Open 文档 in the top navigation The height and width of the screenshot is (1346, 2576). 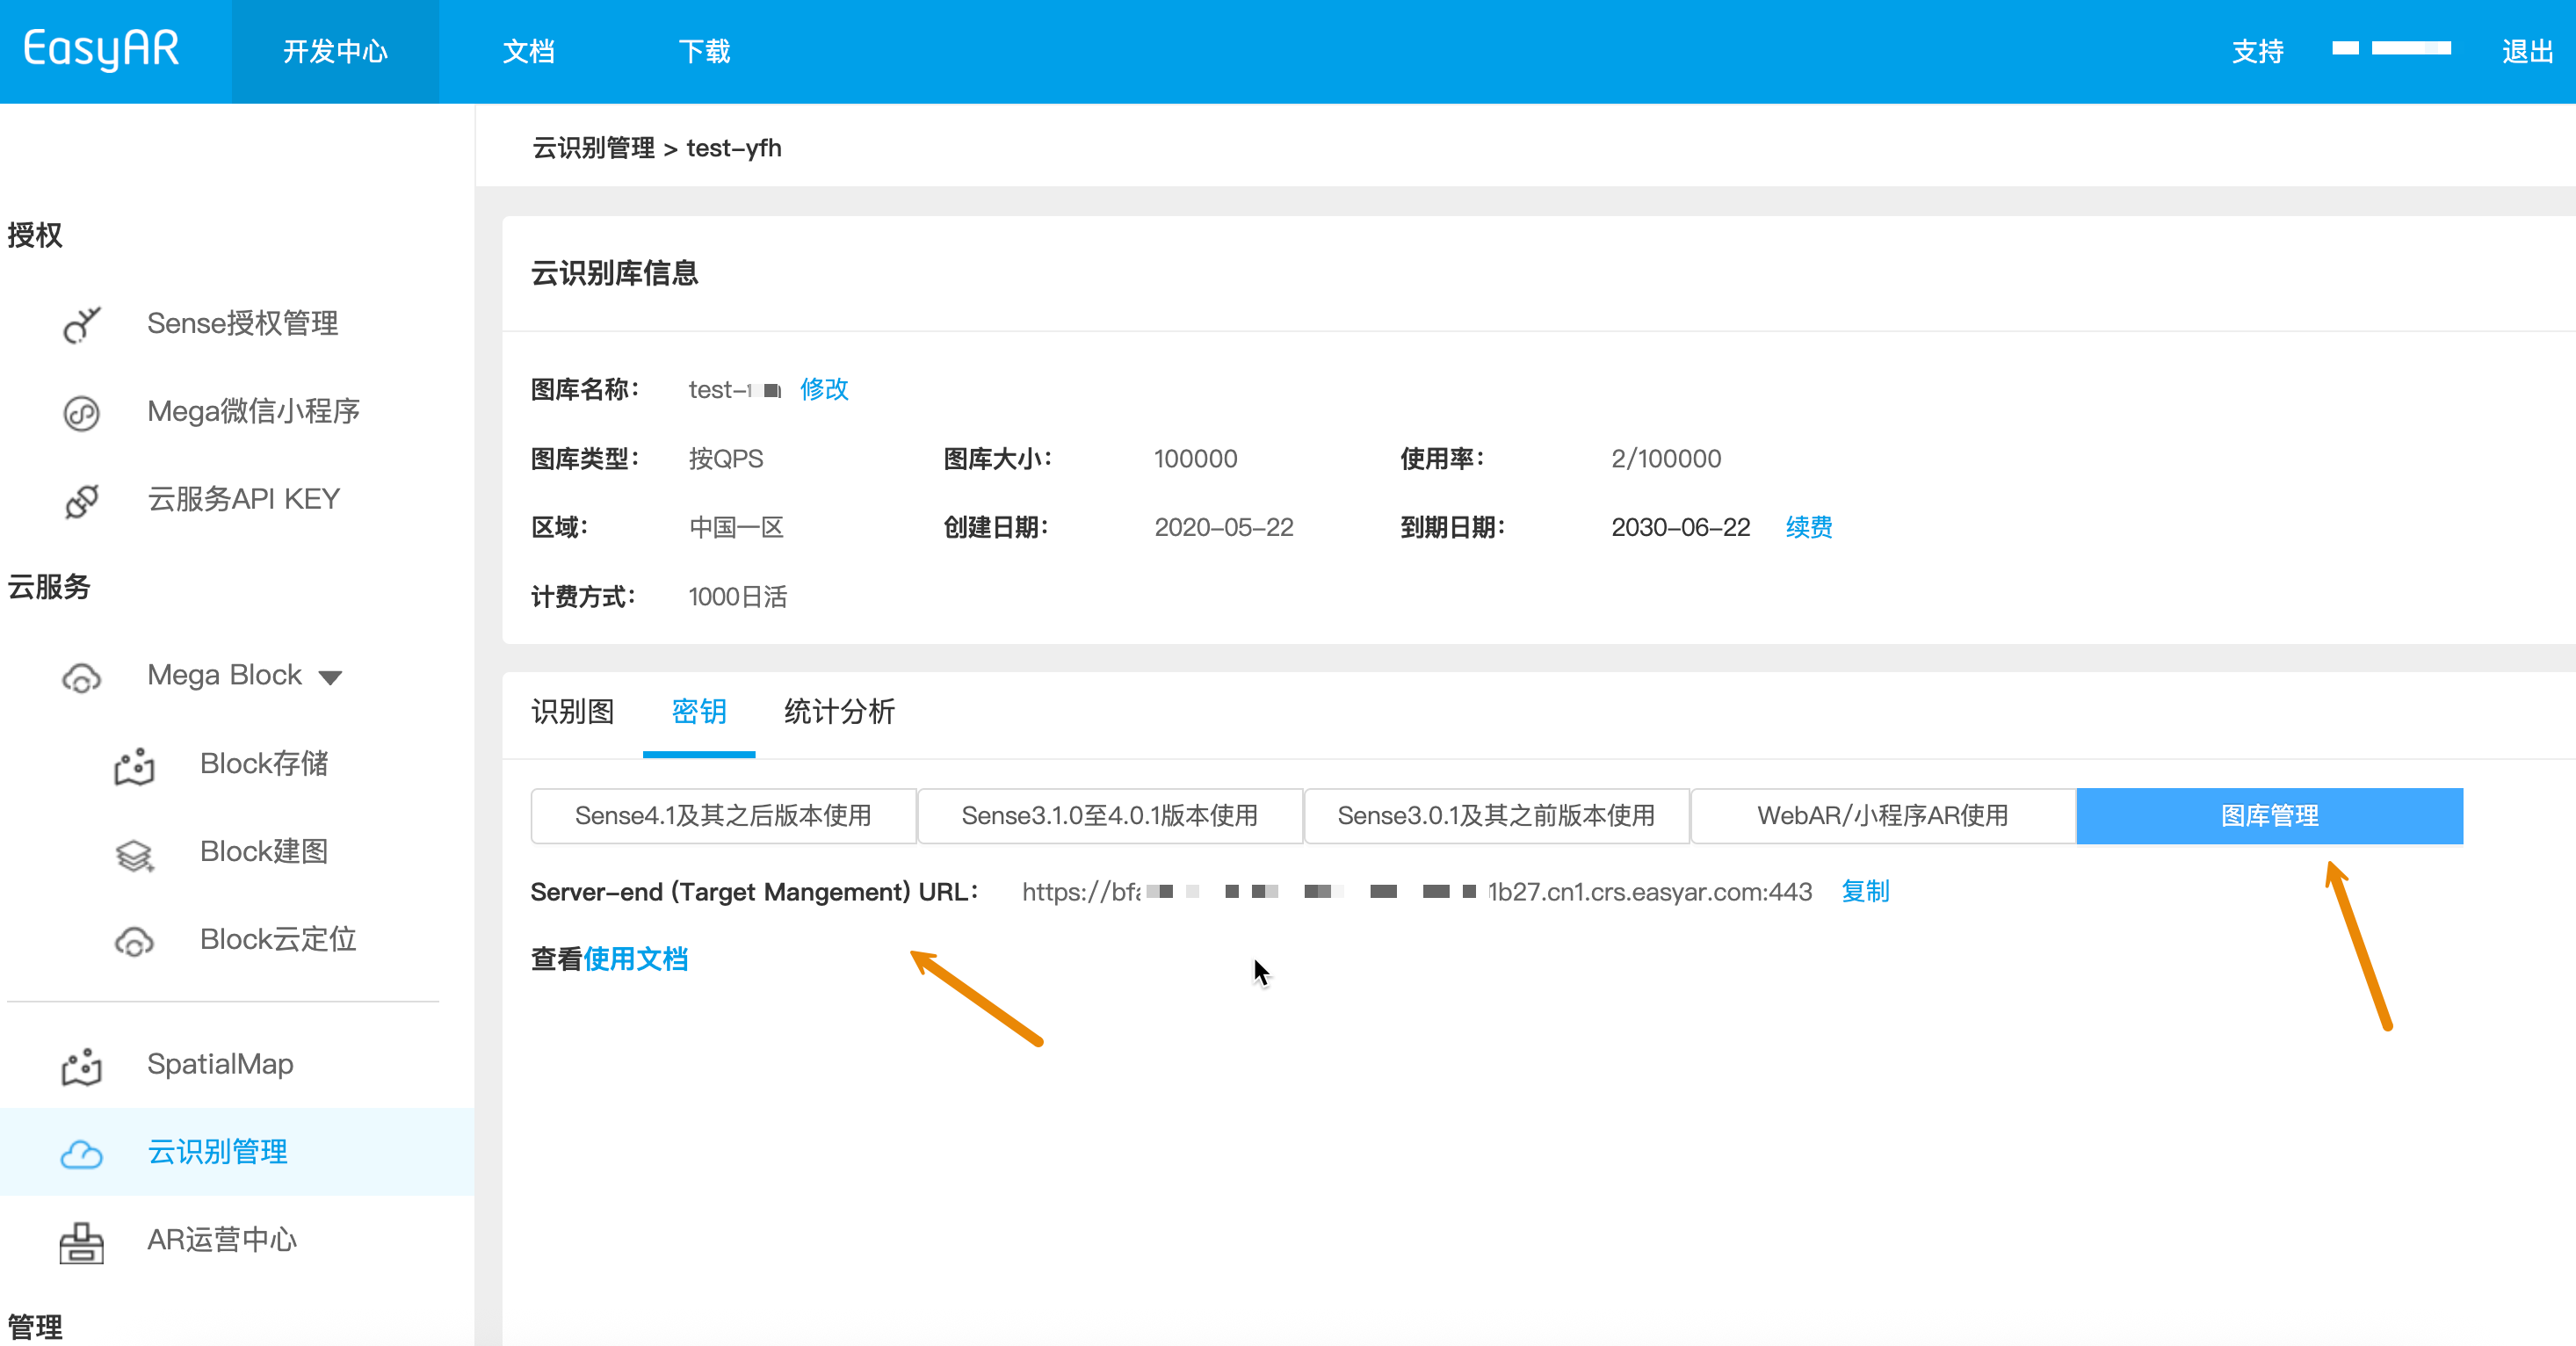click(x=528, y=51)
